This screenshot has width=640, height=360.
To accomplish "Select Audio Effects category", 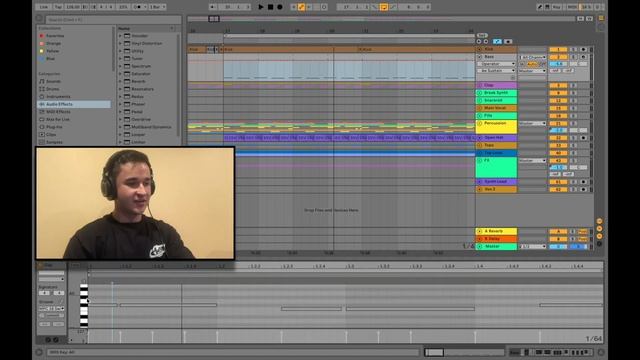I will [x=74, y=104].
